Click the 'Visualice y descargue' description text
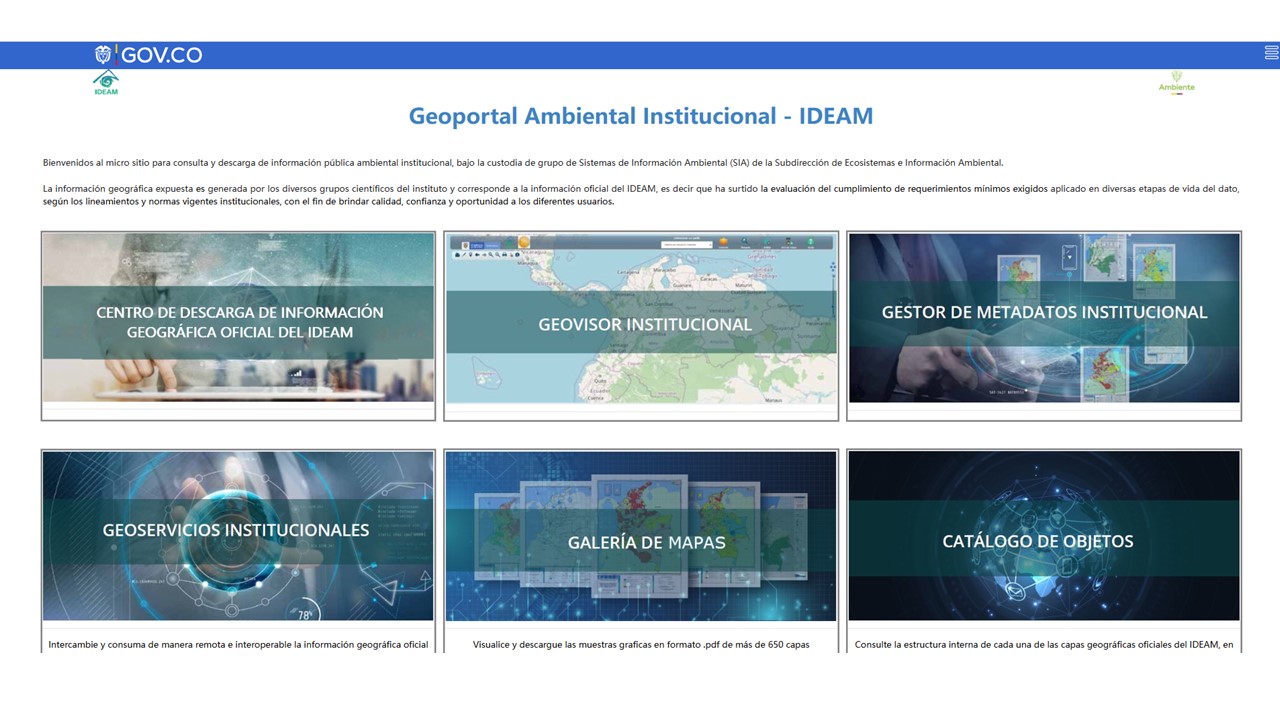The height and width of the screenshot is (720, 1280). click(x=641, y=645)
